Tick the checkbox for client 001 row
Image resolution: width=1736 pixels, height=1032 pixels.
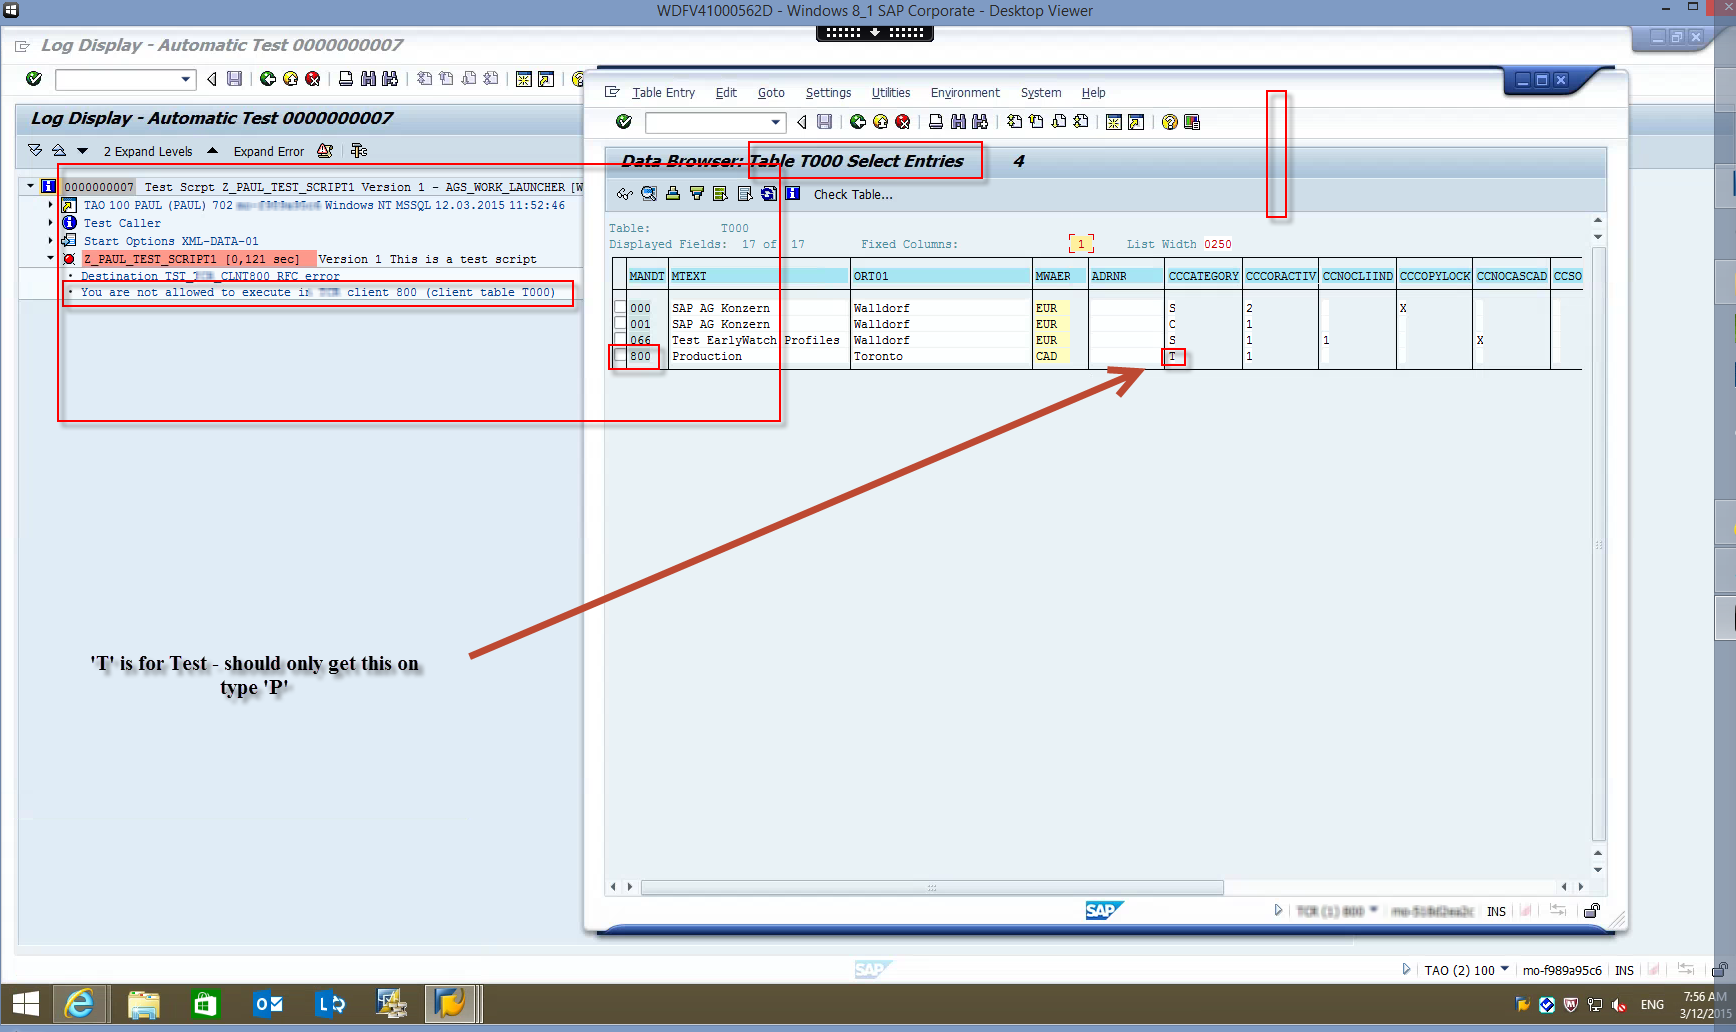point(620,324)
